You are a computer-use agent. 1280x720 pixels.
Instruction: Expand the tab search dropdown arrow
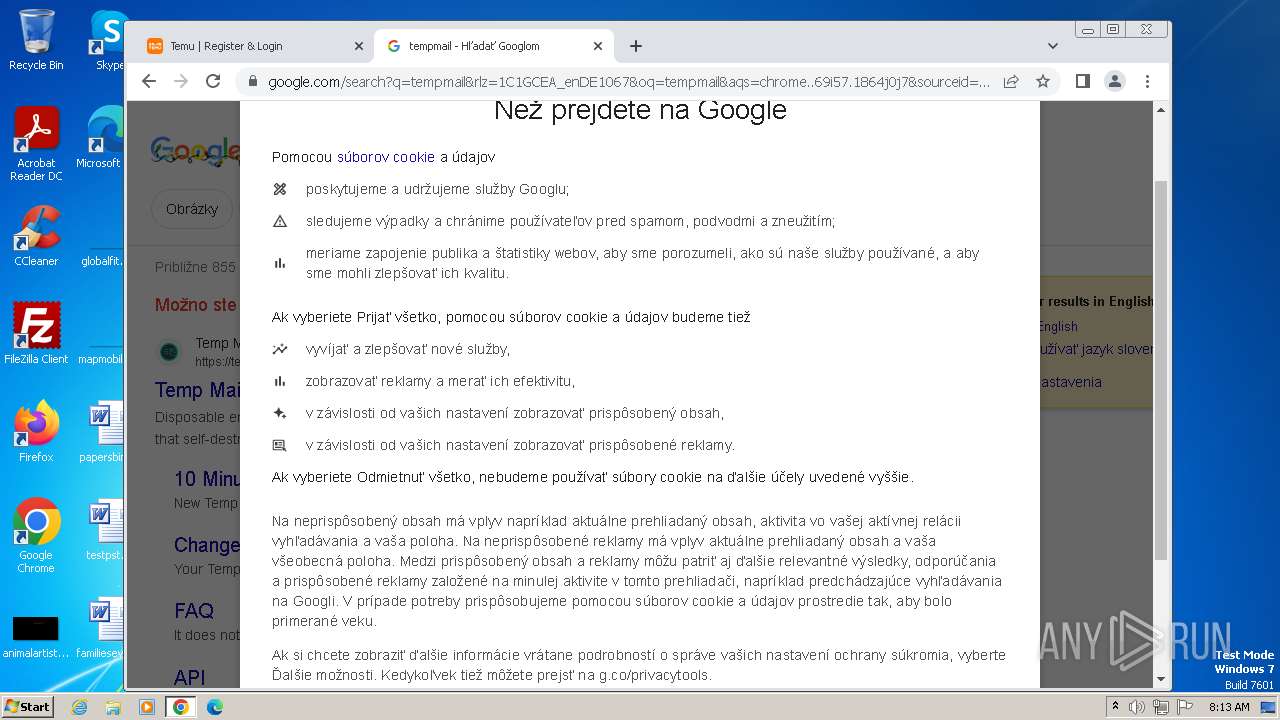coord(1052,46)
